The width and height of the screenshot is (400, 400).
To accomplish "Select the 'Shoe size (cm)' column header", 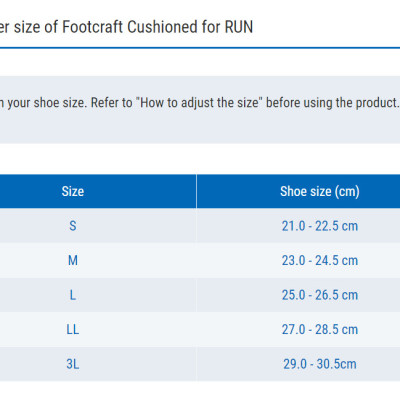I will 298,191.
